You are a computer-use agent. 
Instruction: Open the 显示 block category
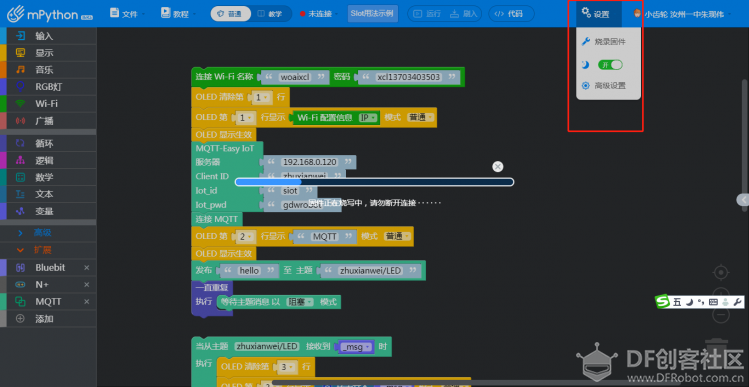tap(48, 53)
